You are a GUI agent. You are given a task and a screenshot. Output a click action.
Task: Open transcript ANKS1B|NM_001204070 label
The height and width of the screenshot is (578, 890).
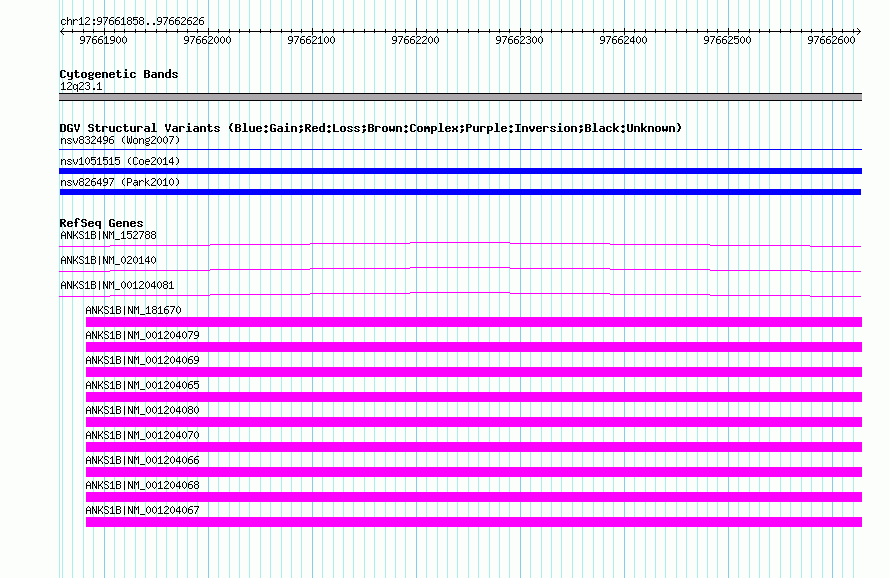click(x=142, y=435)
